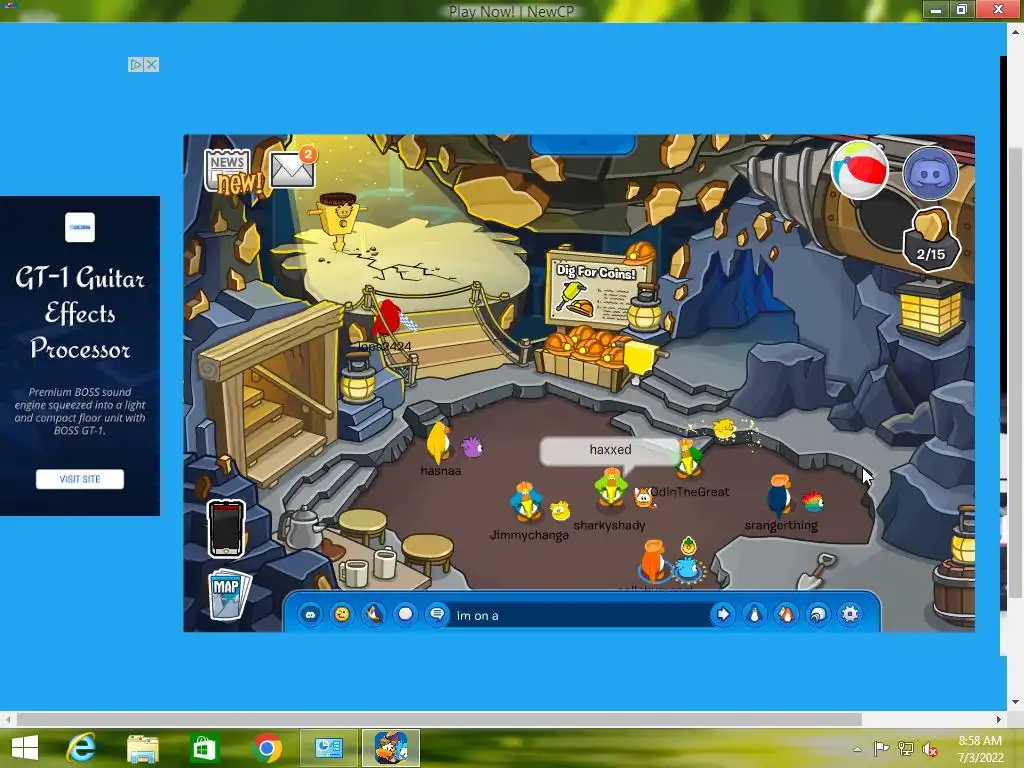Open the player card penguin icon
Image resolution: width=1024 pixels, height=768 pixels.
[x=754, y=615]
